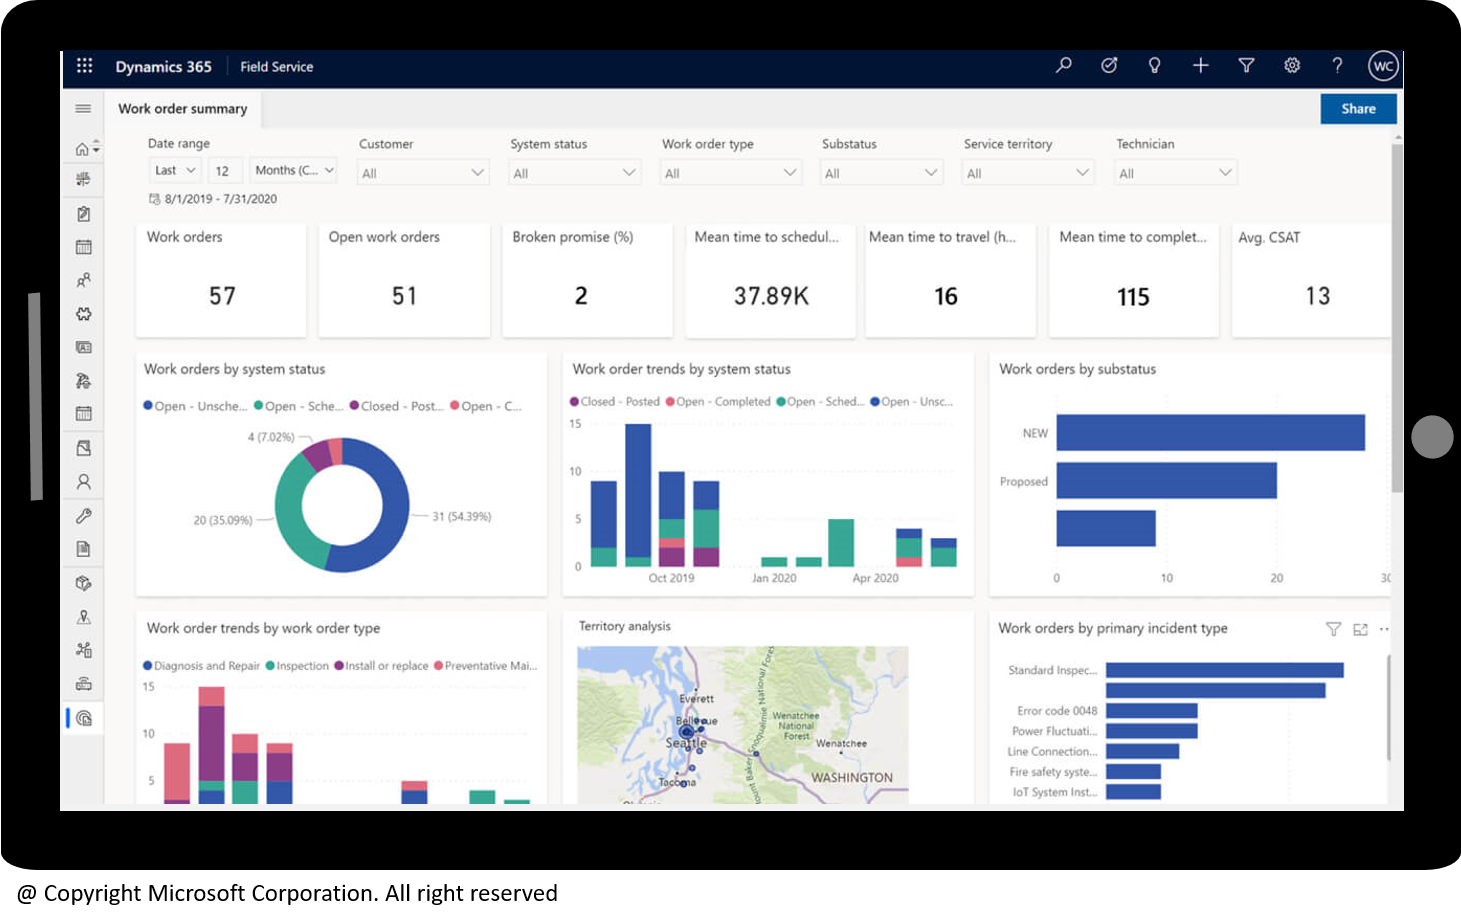1461x923 pixels.
Task: Go to Home icon in sidebar
Action: tap(82, 148)
